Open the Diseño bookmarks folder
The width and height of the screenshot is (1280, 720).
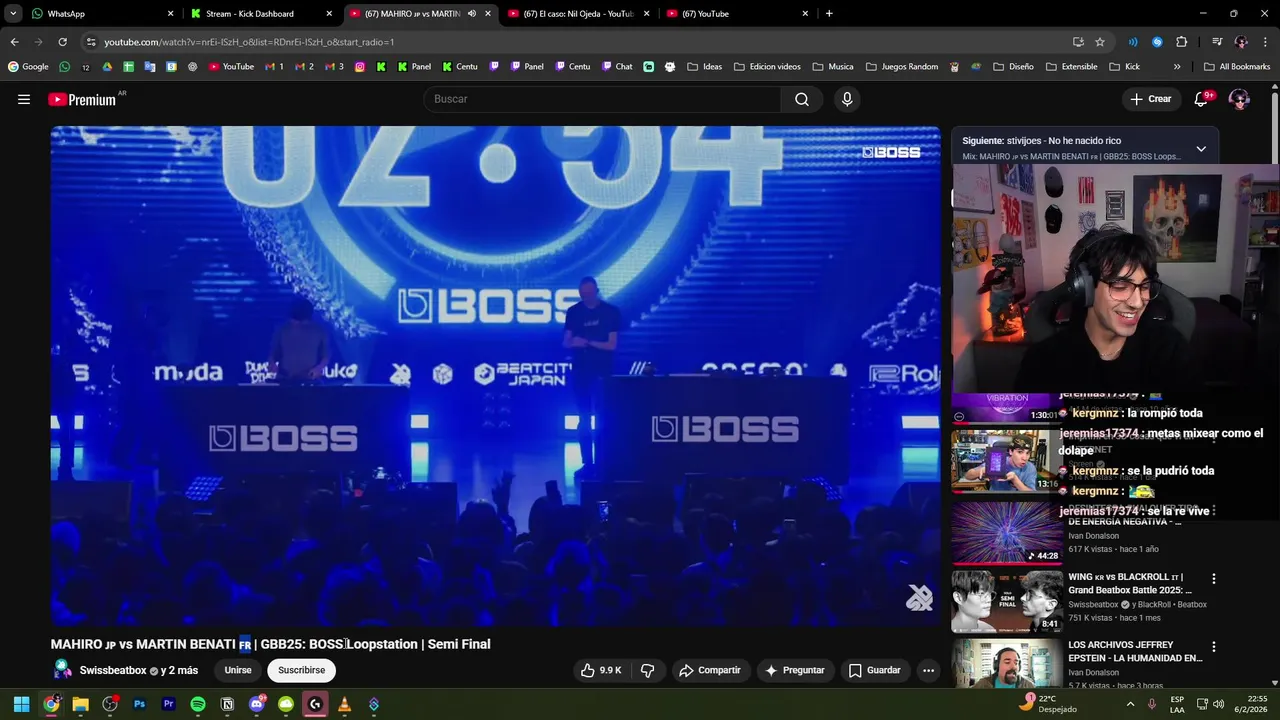tap(1013, 67)
